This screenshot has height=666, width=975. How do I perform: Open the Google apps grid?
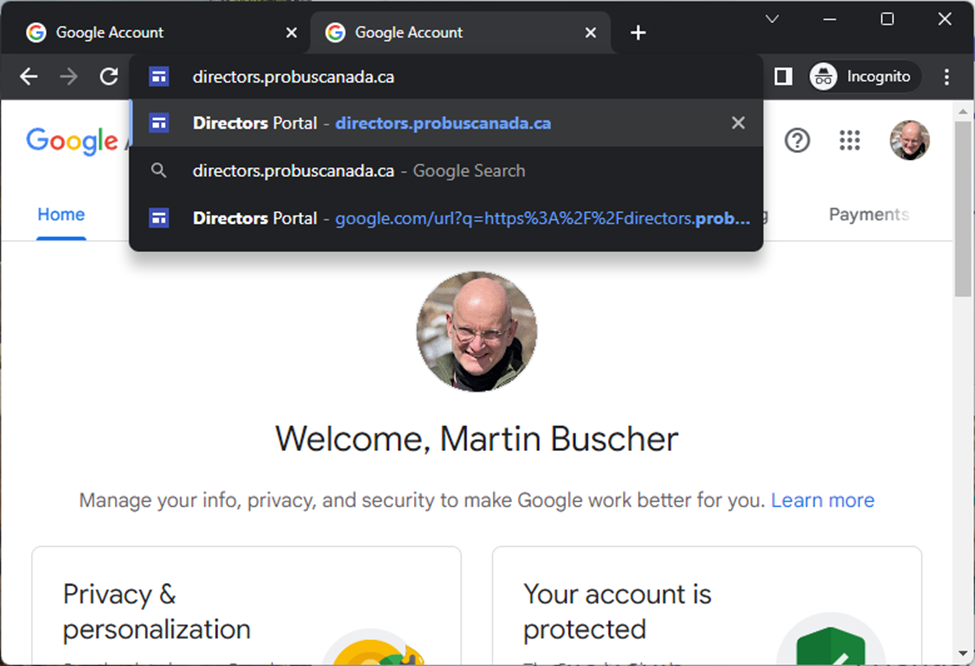click(849, 140)
